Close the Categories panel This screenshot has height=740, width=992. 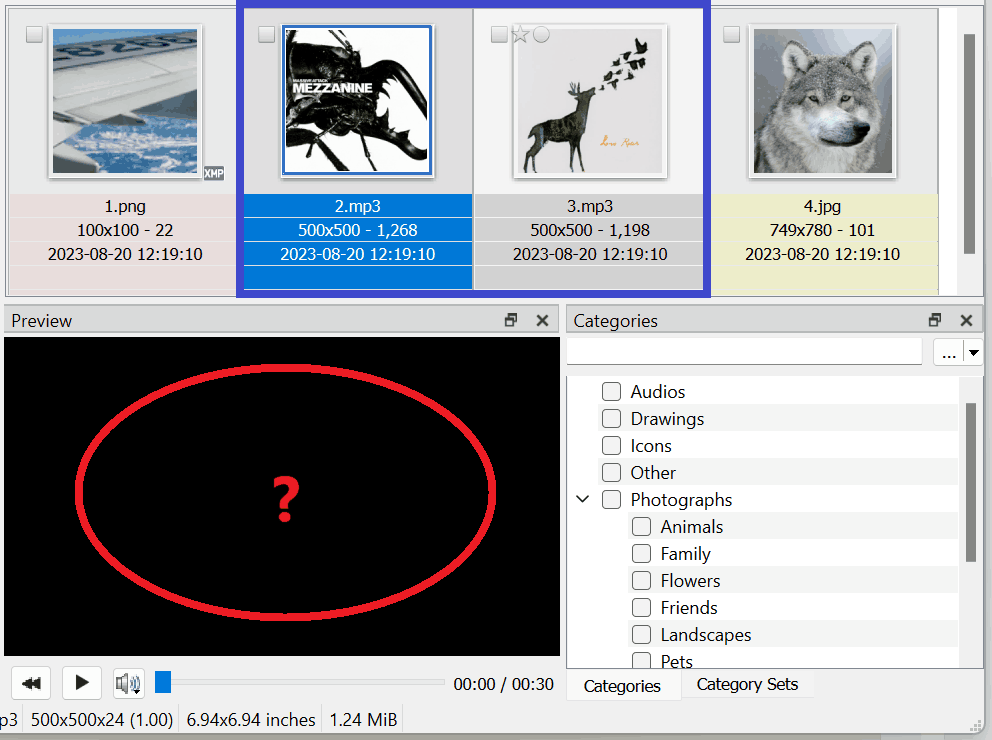click(966, 320)
